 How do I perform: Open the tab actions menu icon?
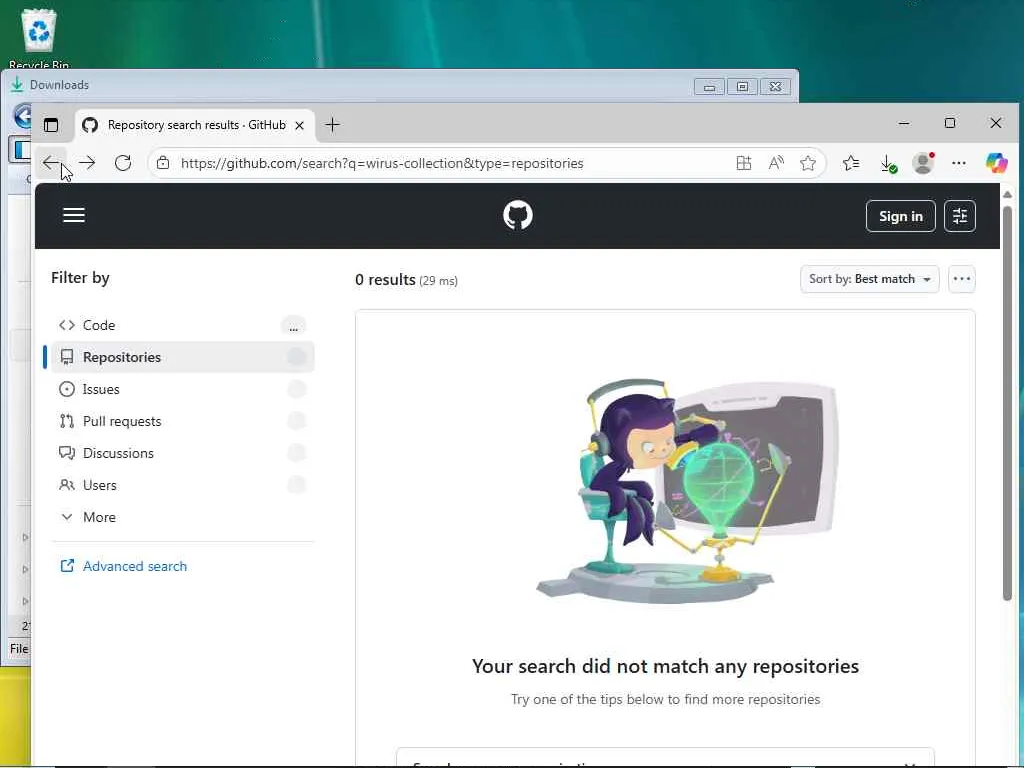click(51, 125)
